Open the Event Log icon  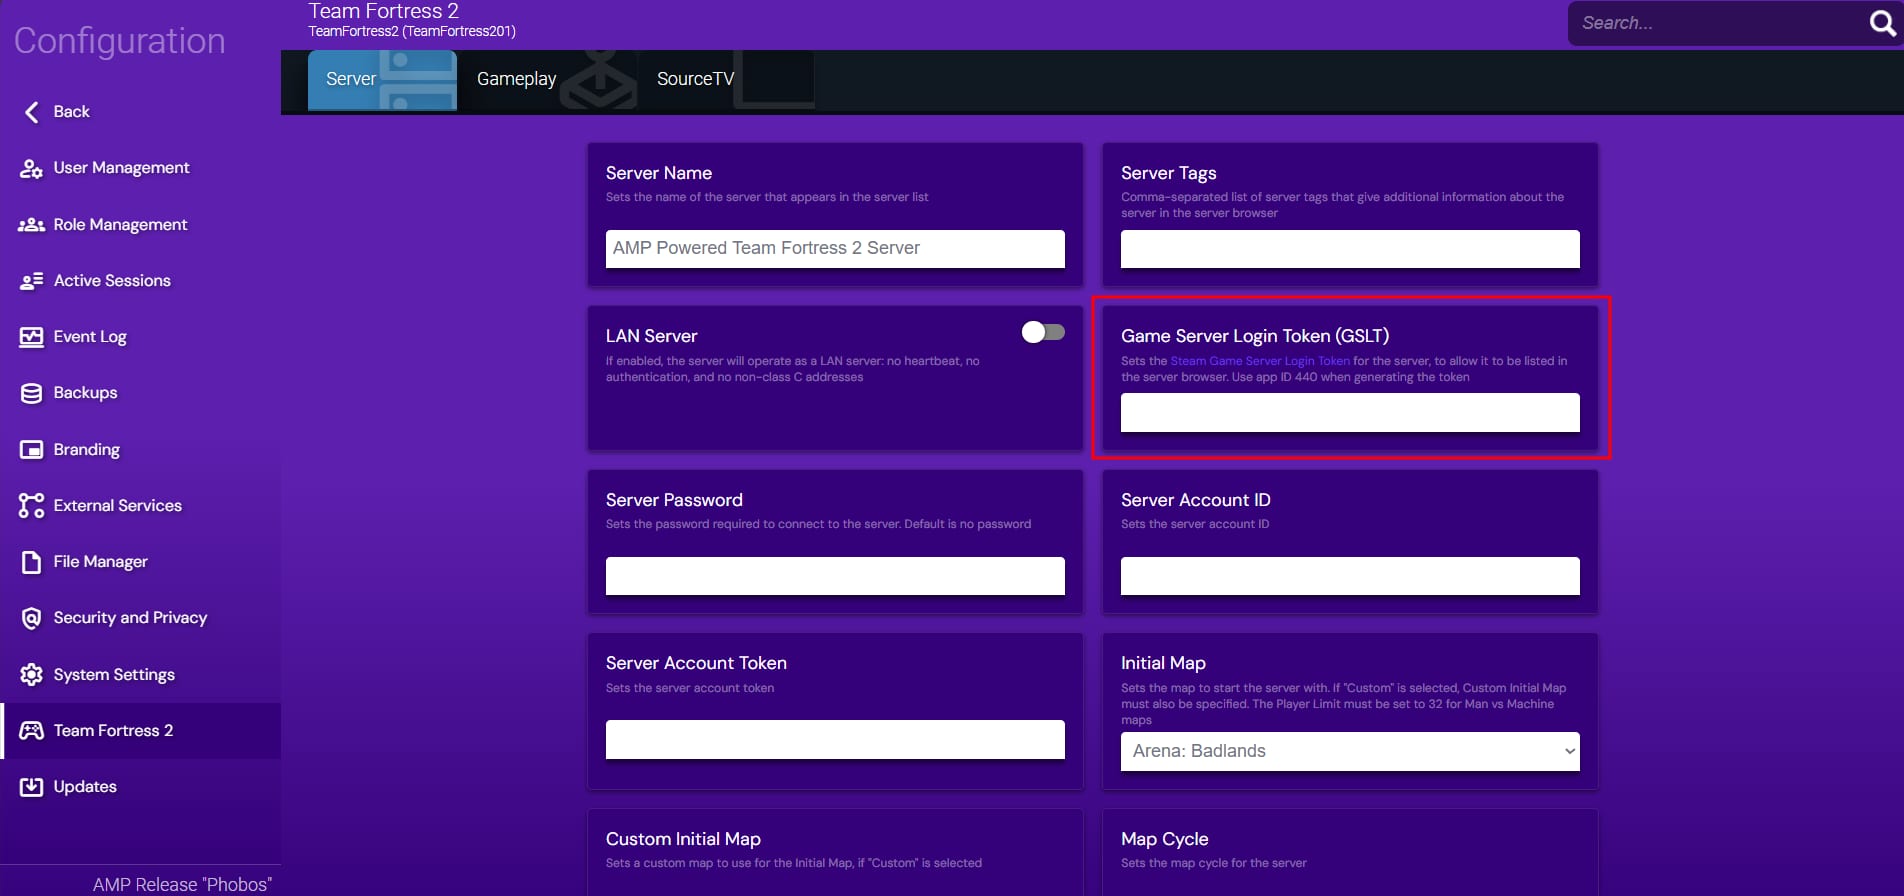point(32,337)
